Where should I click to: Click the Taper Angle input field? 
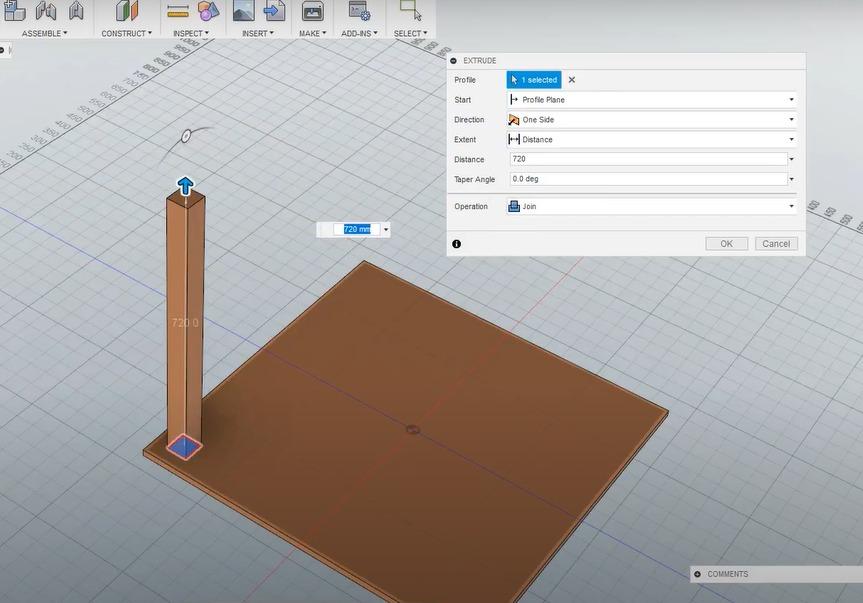point(648,179)
